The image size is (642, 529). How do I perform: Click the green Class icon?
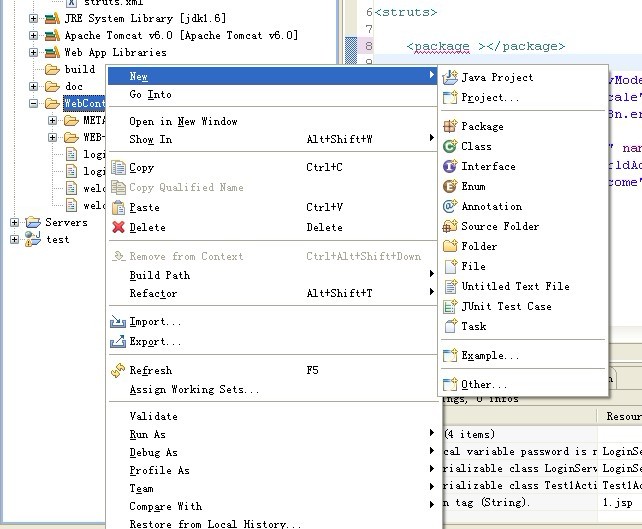[x=450, y=146]
